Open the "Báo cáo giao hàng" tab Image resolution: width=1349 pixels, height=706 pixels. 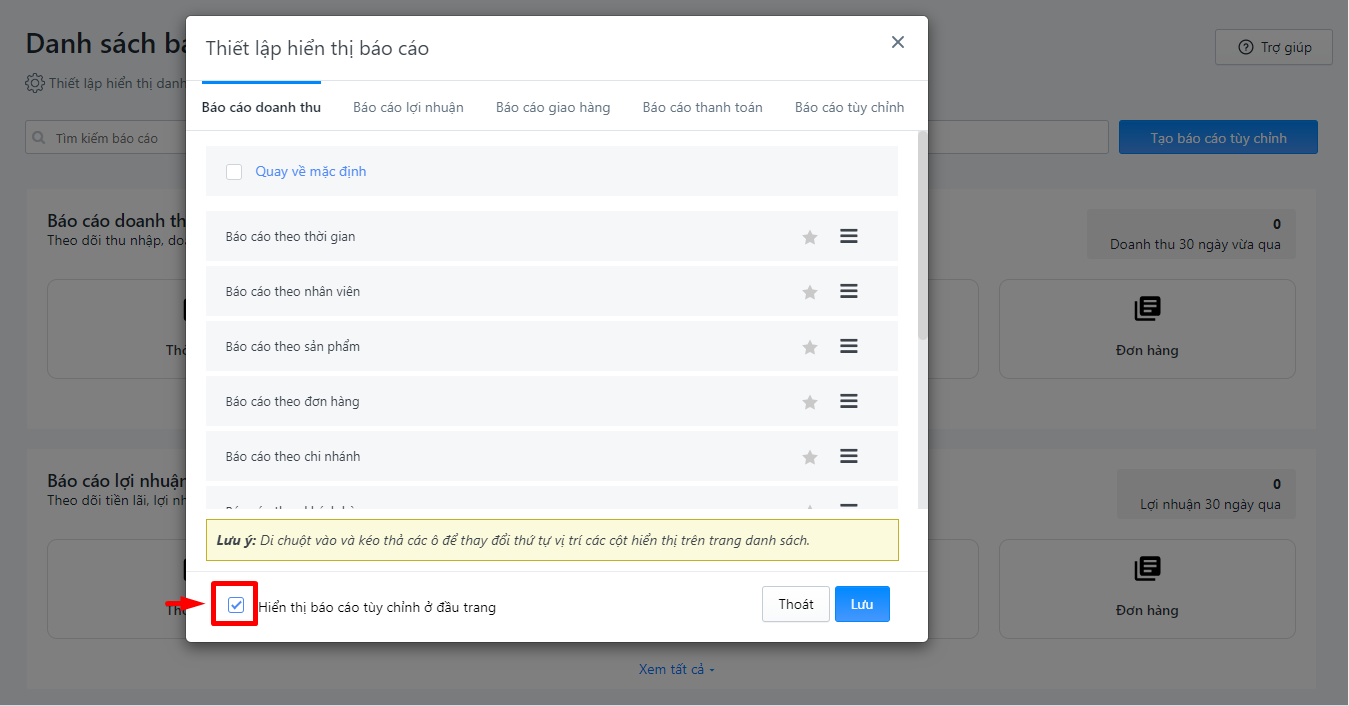553,107
